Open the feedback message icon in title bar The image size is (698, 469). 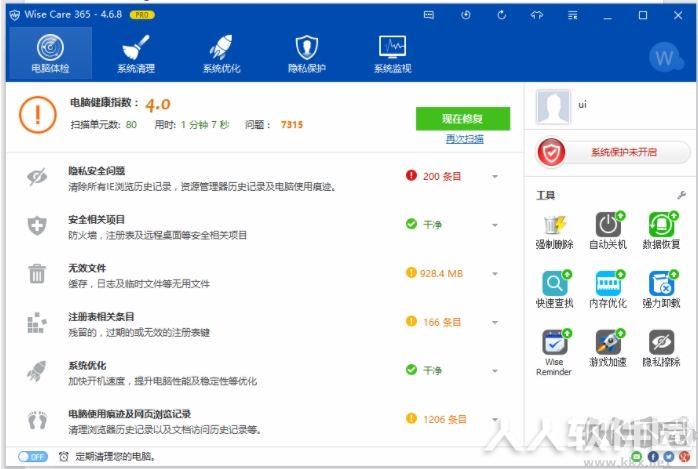[429, 15]
